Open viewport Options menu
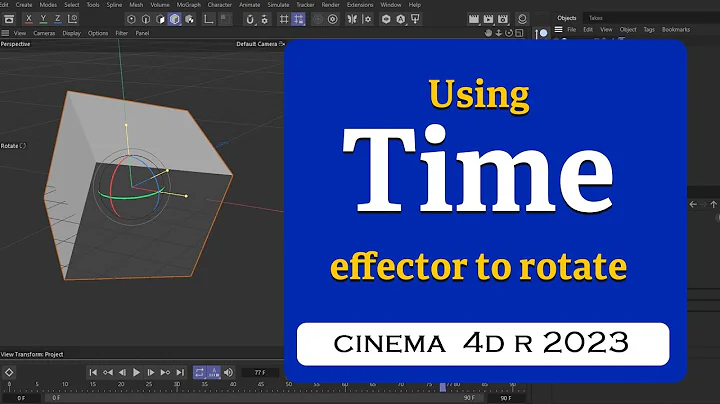This screenshot has height=404, width=720. [98, 33]
